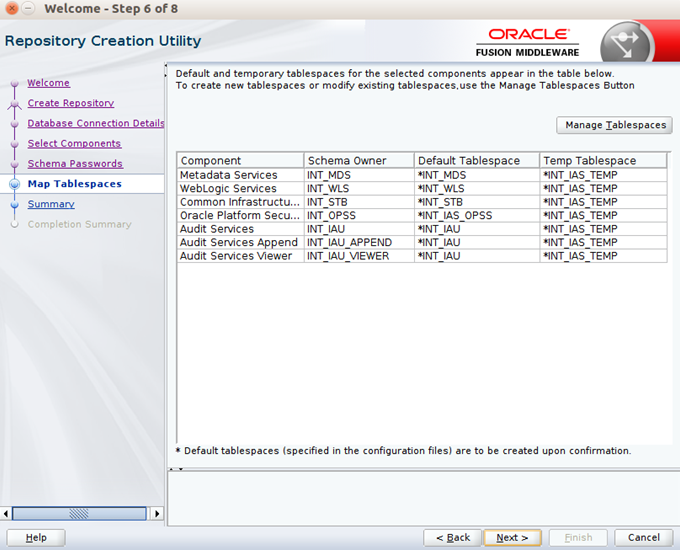Viewport: 680px width, 551px height.
Task: Close the window with the red button
Action: tap(12, 8)
